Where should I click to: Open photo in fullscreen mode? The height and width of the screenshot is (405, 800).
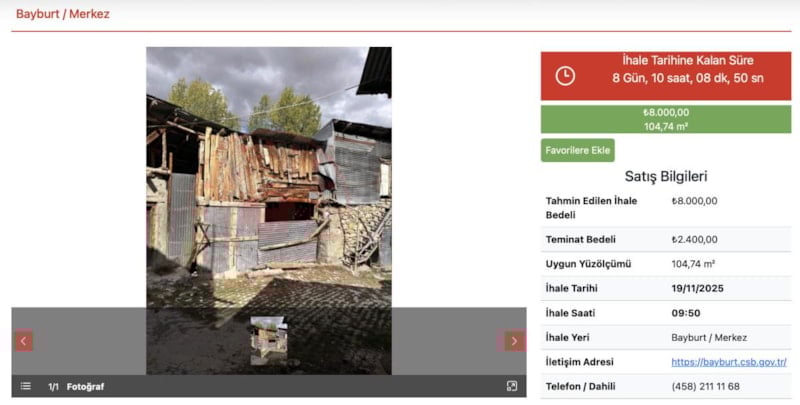click(512, 386)
